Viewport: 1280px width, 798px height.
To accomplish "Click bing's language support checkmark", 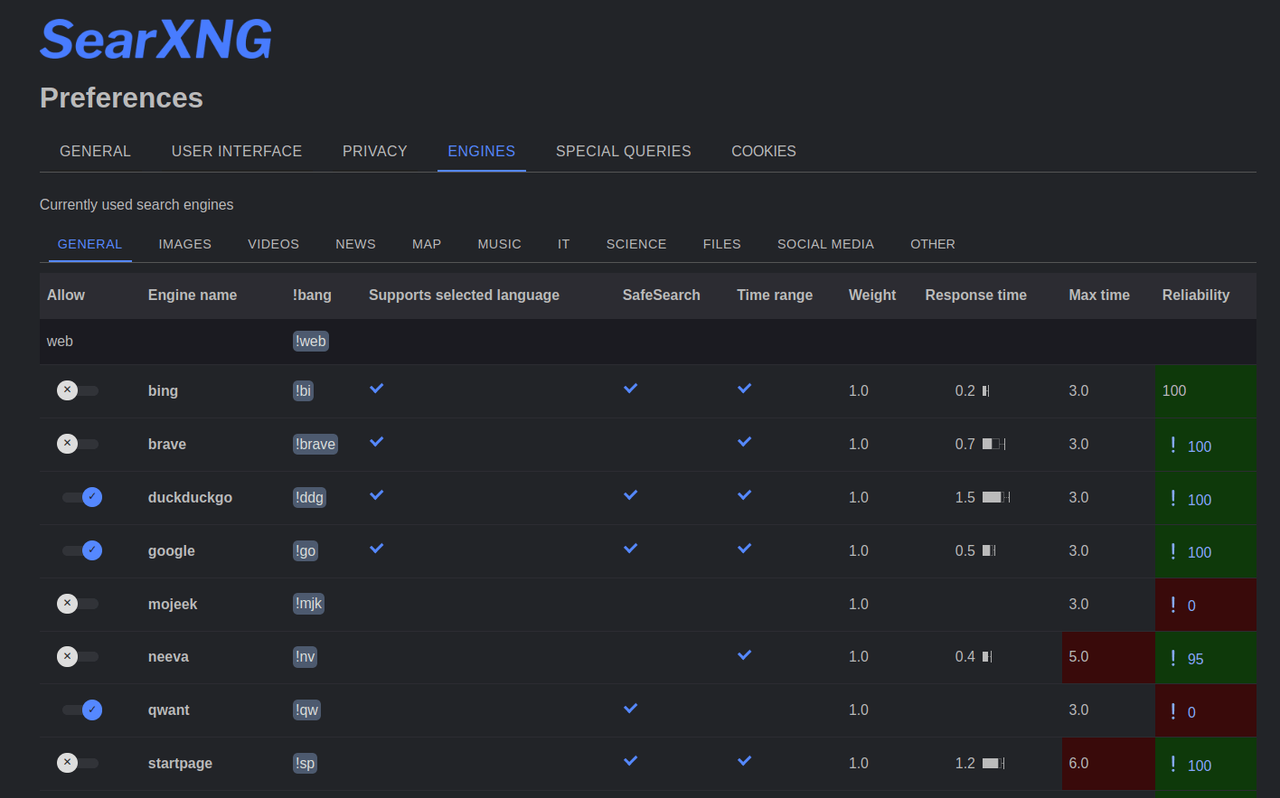I will tap(377, 388).
